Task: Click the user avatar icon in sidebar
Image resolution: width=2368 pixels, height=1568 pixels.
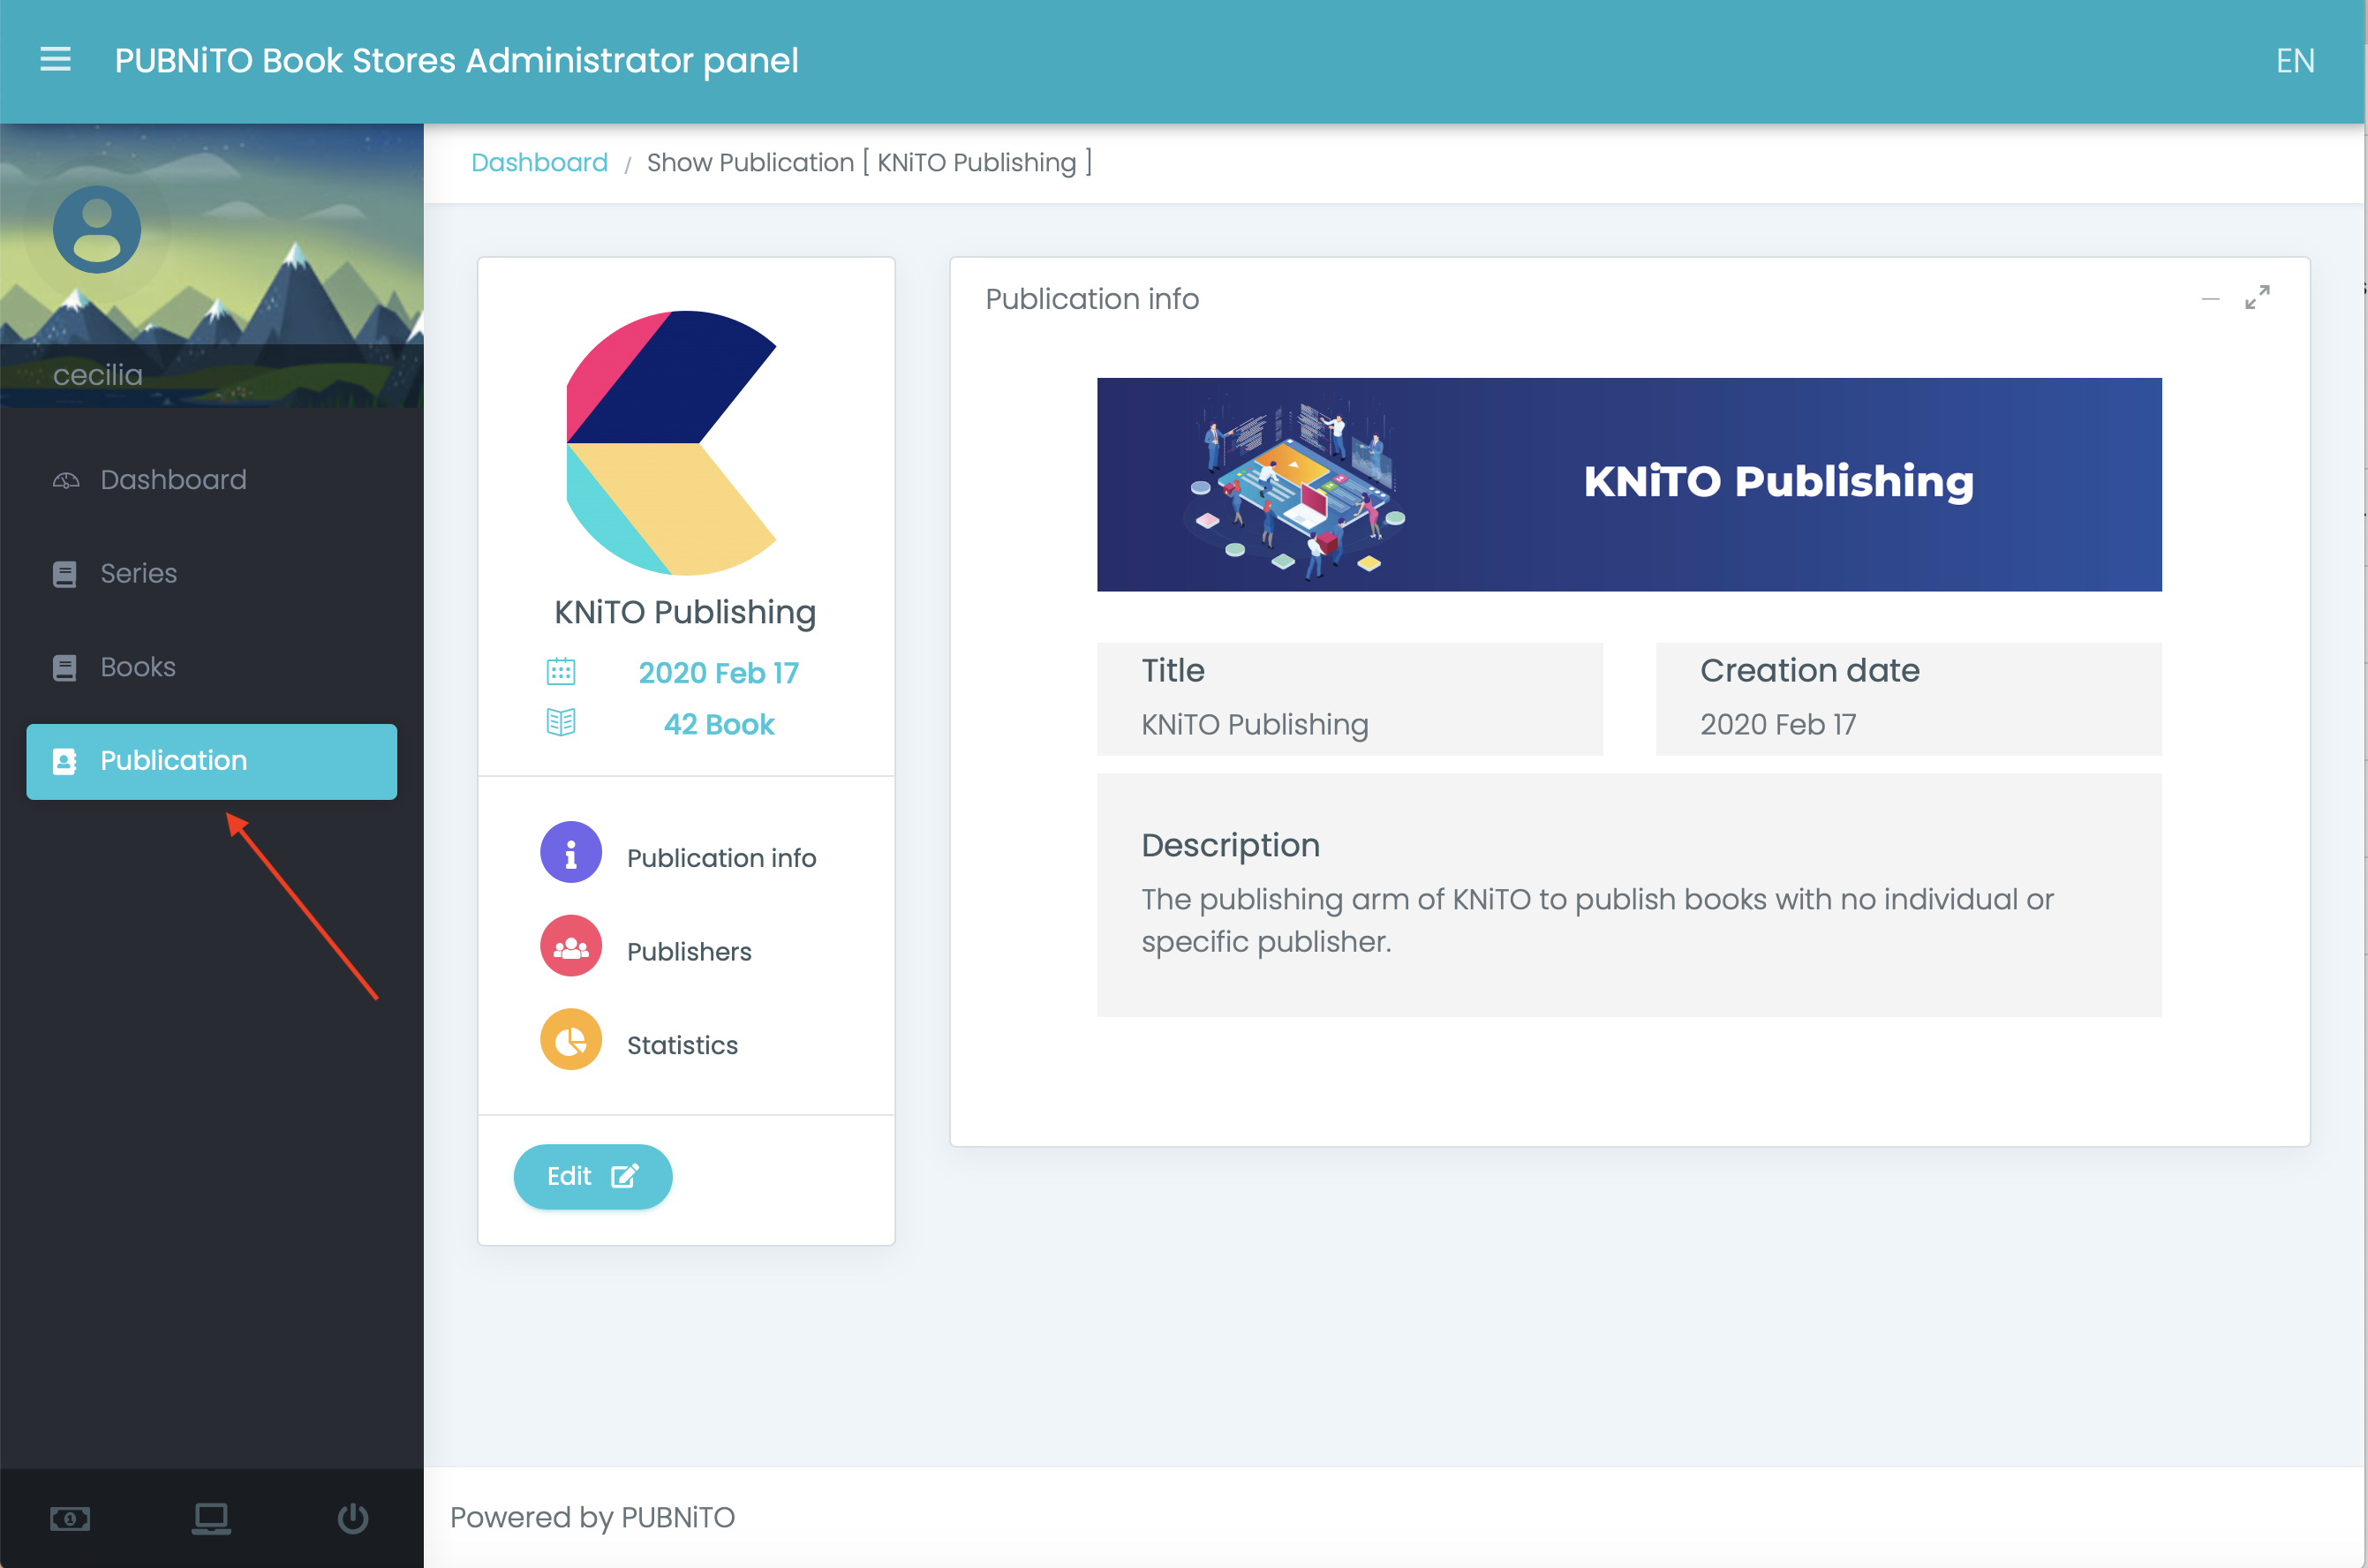Action: 97,229
